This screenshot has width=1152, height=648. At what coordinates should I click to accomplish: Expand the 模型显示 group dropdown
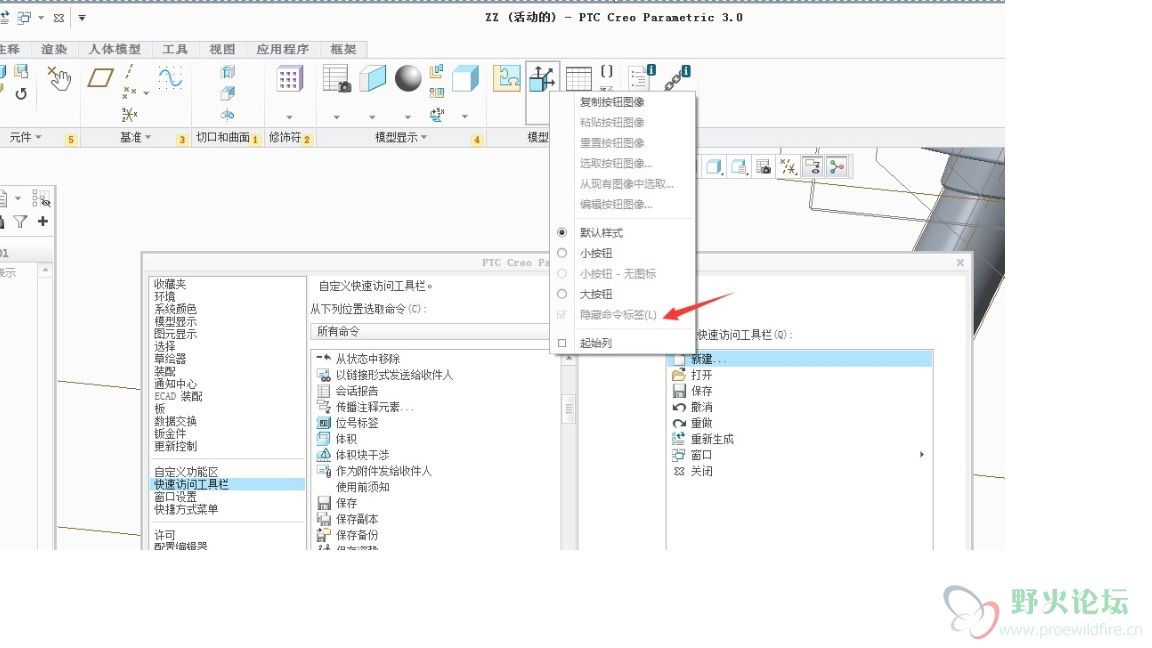[401, 137]
